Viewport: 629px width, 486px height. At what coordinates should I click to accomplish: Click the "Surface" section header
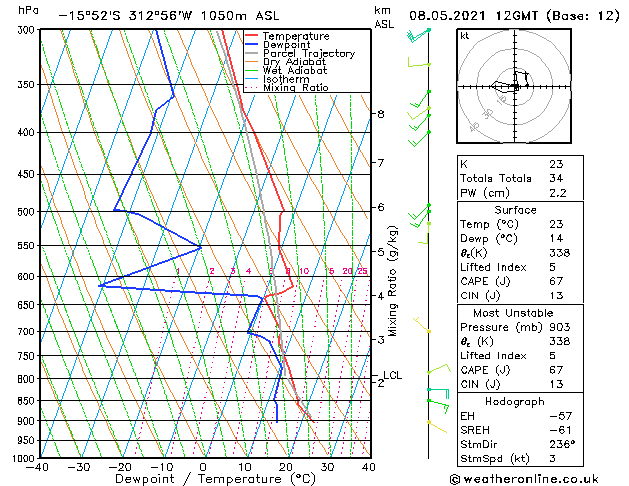coord(515,210)
